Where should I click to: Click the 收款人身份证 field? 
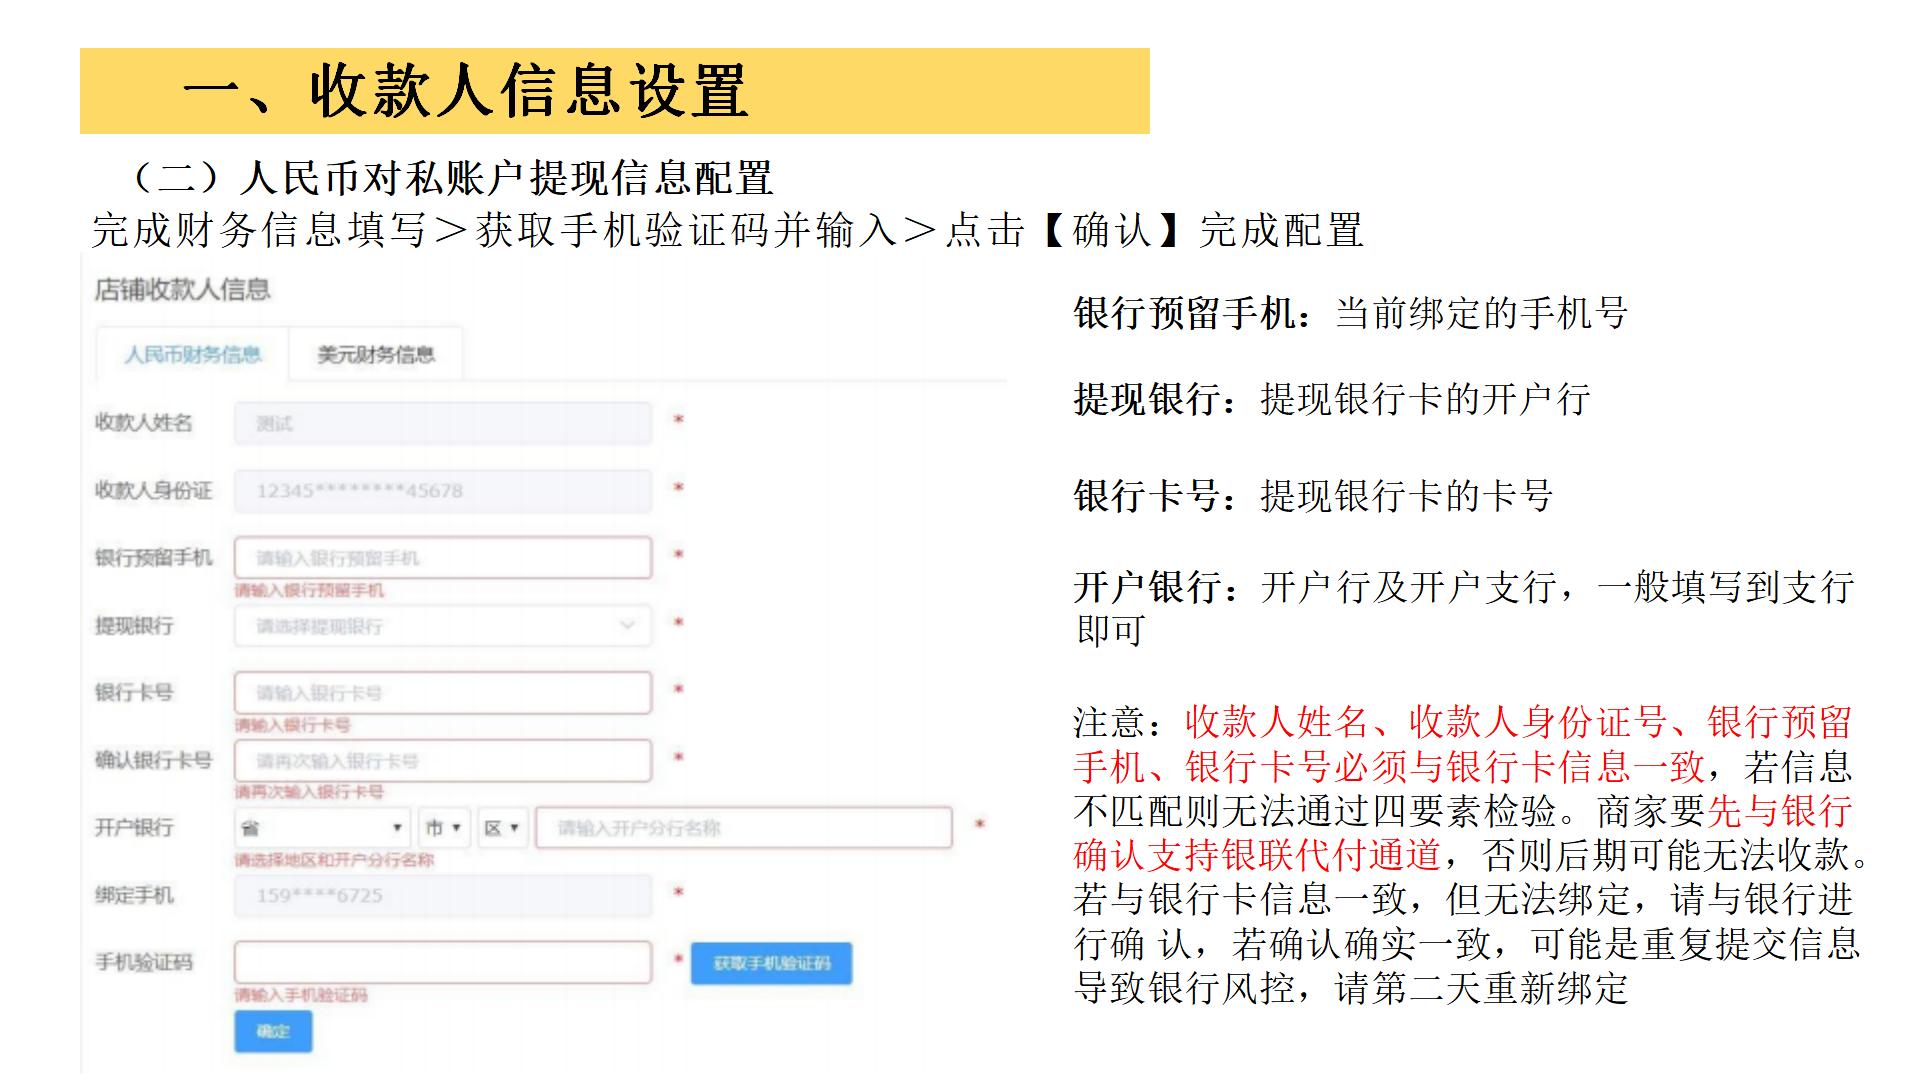(443, 491)
